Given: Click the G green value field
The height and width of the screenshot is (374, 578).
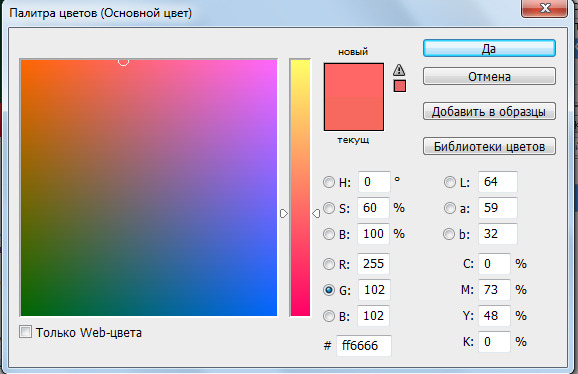Looking at the screenshot, I should click(x=374, y=290).
